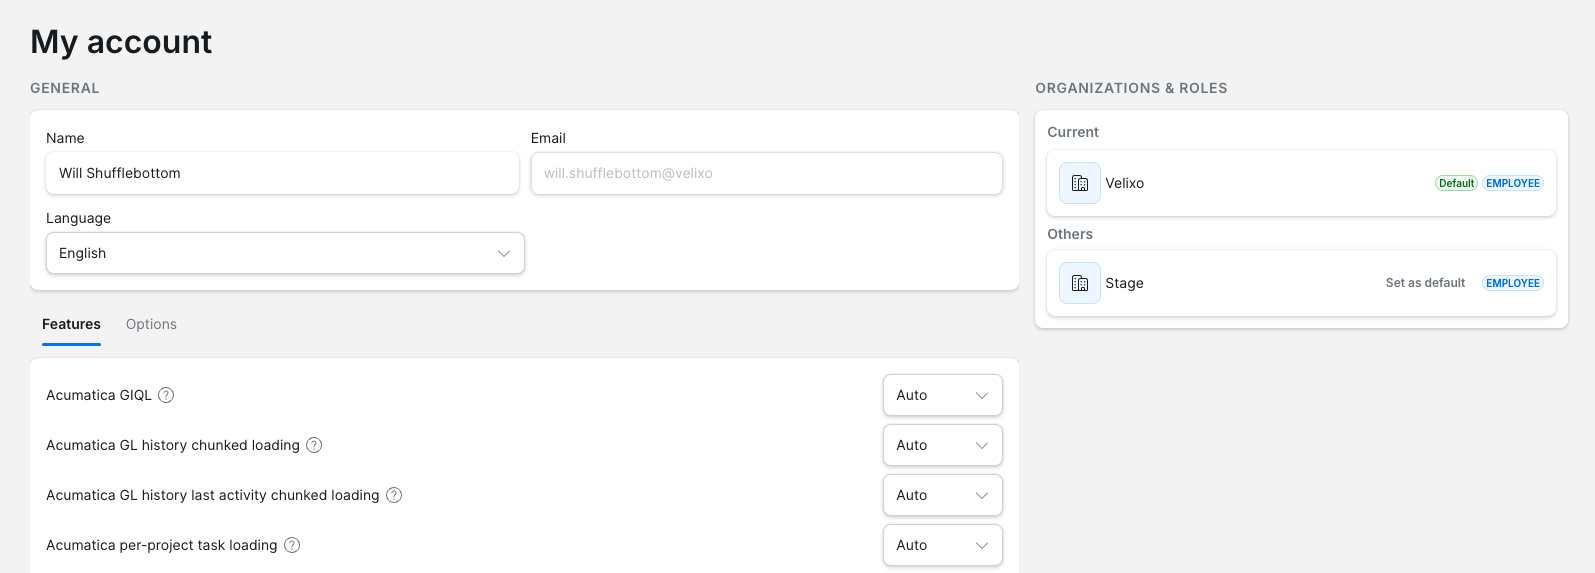Open the Language dropdown showing English

pos(285,253)
